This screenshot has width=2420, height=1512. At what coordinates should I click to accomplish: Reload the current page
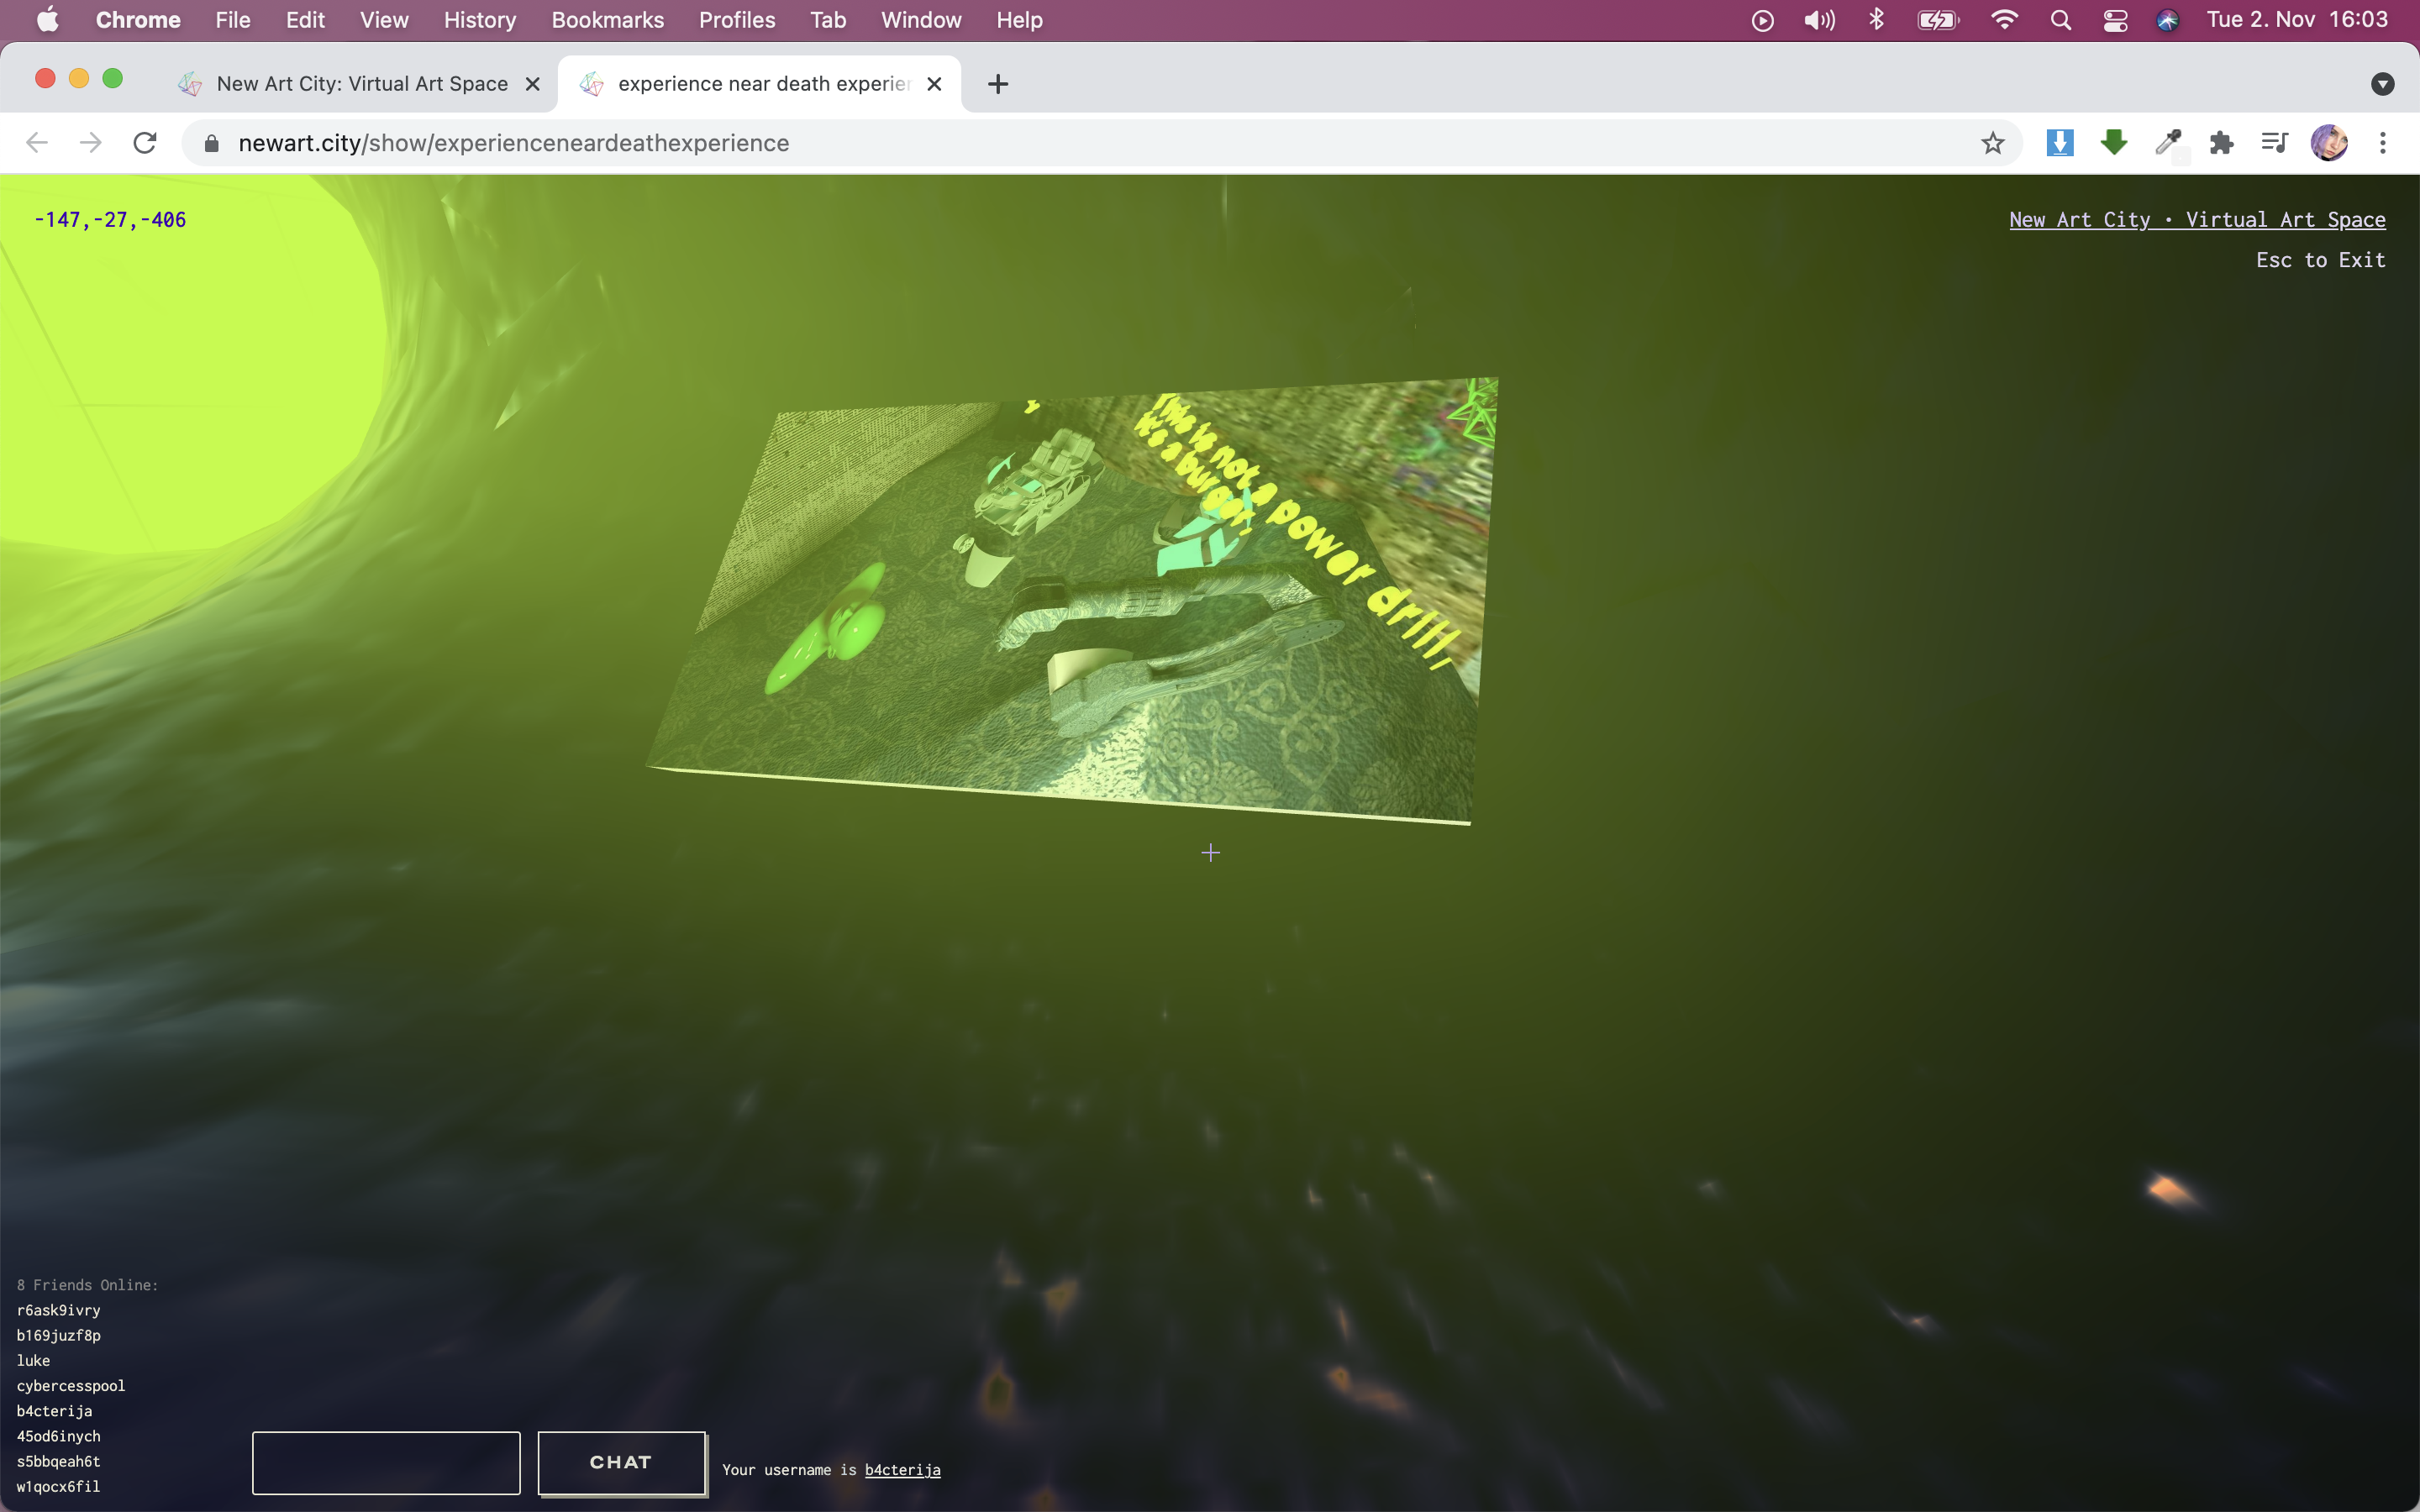[x=145, y=143]
